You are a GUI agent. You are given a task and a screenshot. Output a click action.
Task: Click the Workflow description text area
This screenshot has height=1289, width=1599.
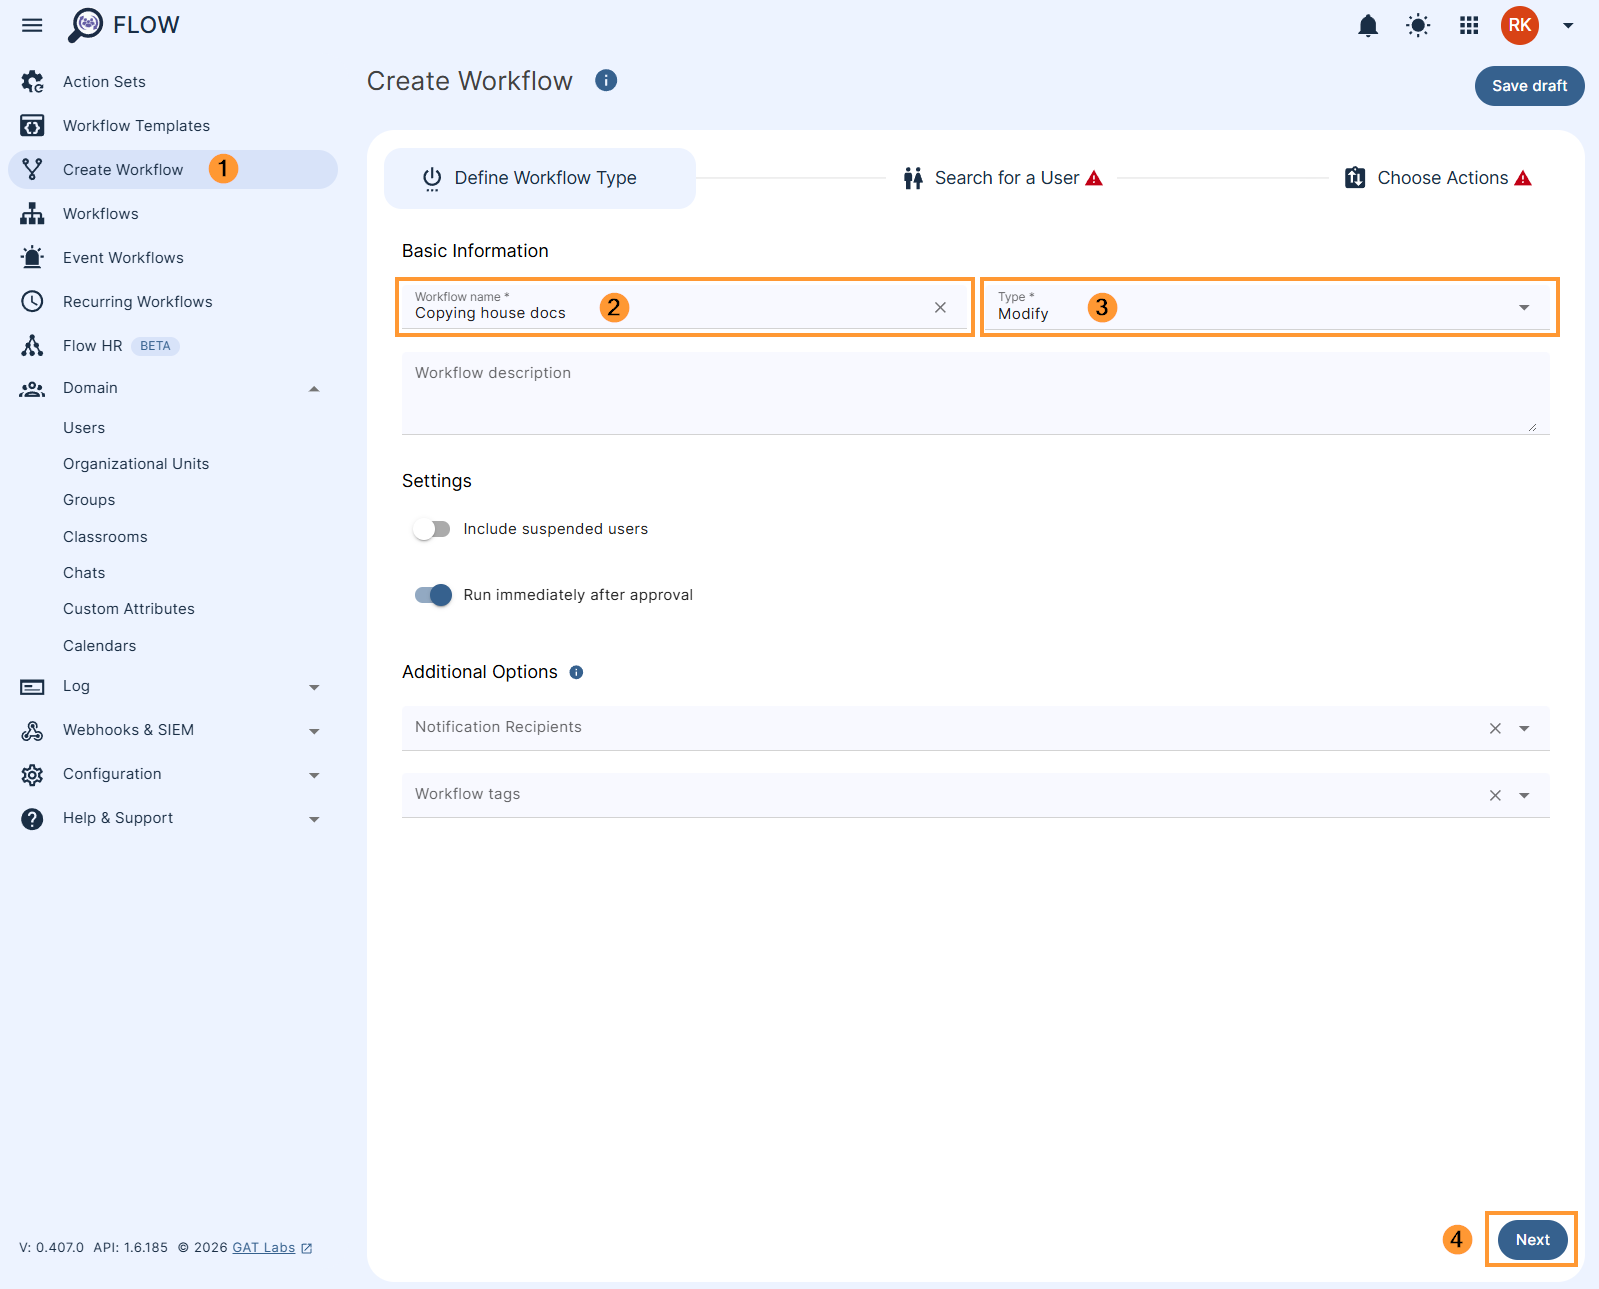click(975, 393)
